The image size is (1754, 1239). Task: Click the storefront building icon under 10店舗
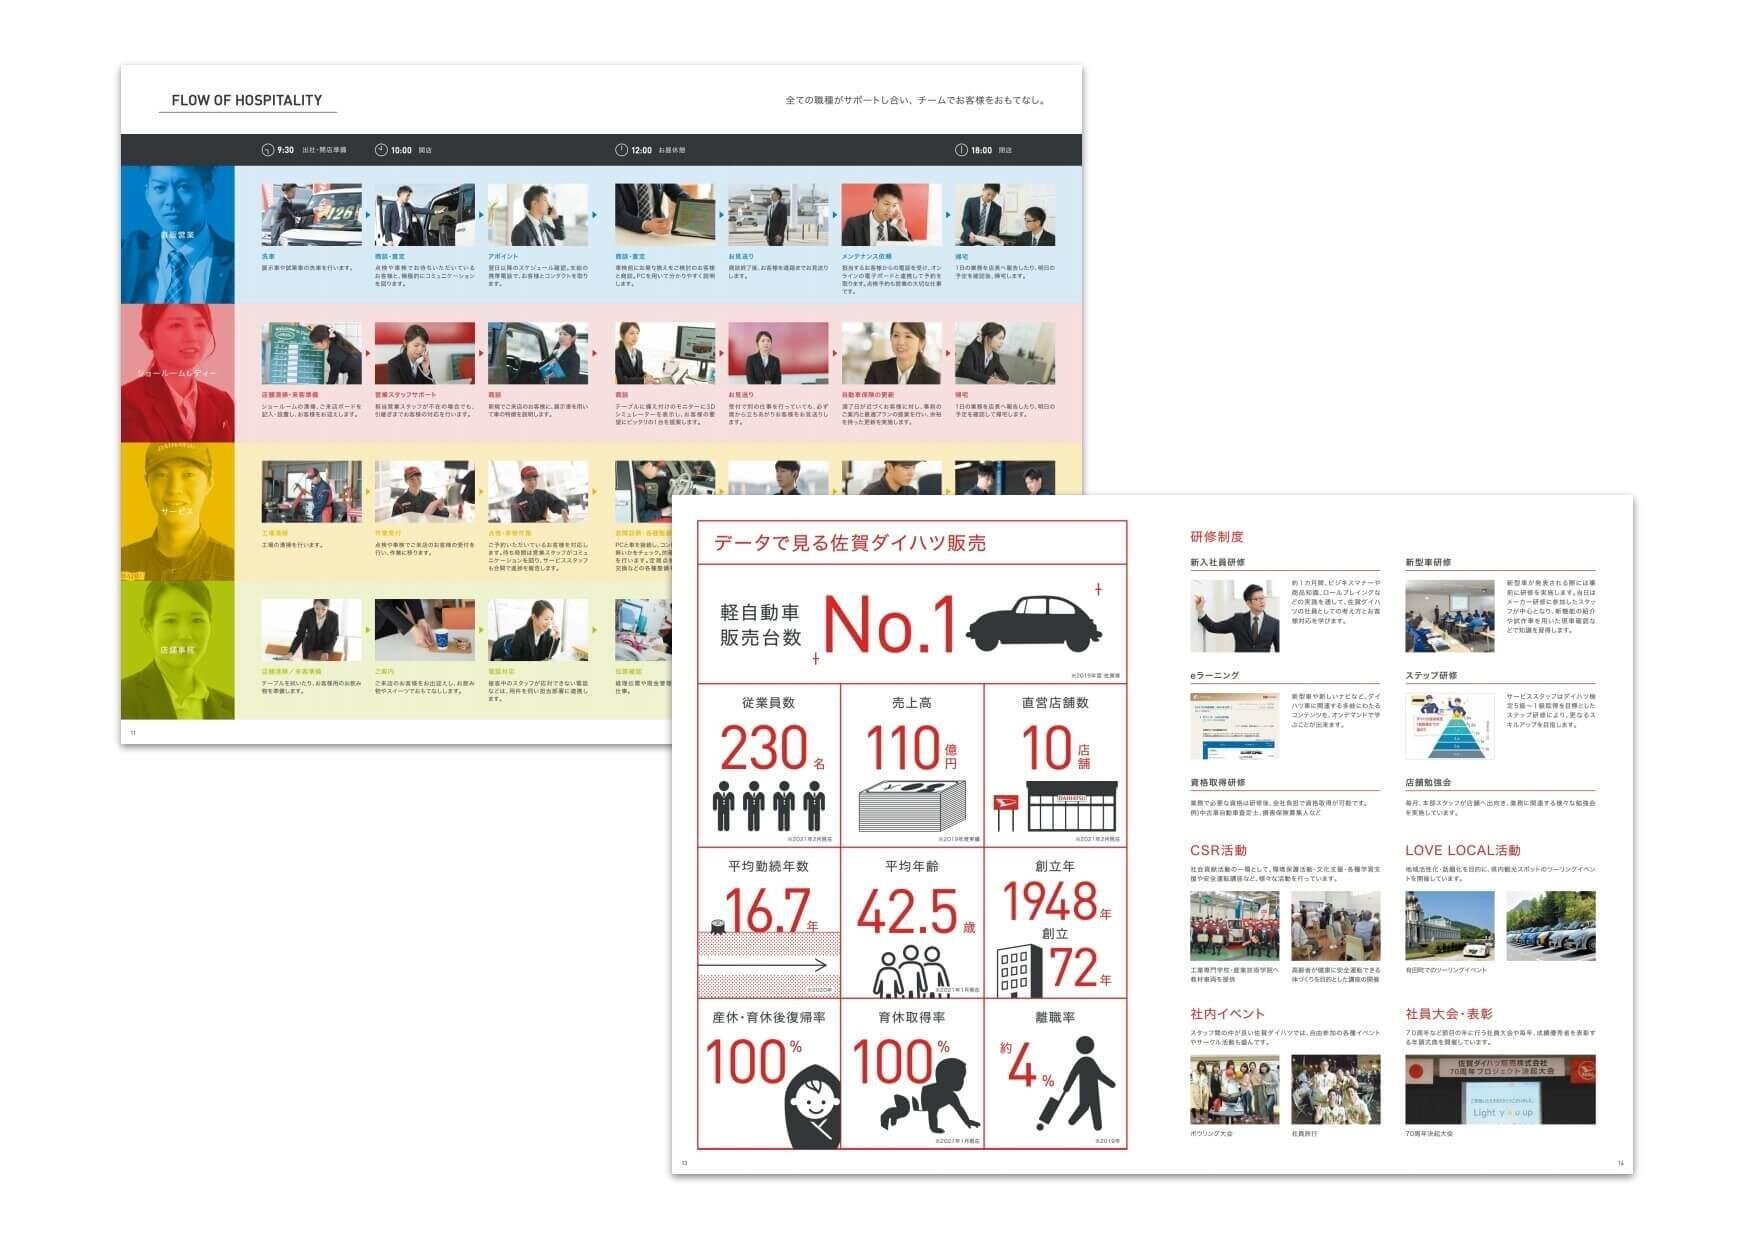pyautogui.click(x=1072, y=806)
